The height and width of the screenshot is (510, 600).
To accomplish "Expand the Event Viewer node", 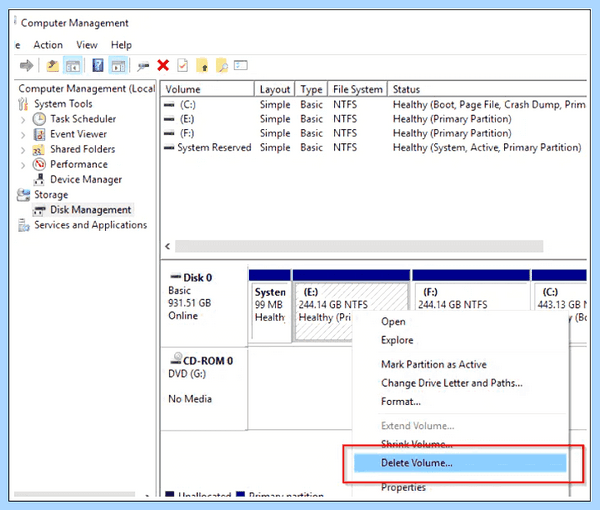I will pos(23,135).
